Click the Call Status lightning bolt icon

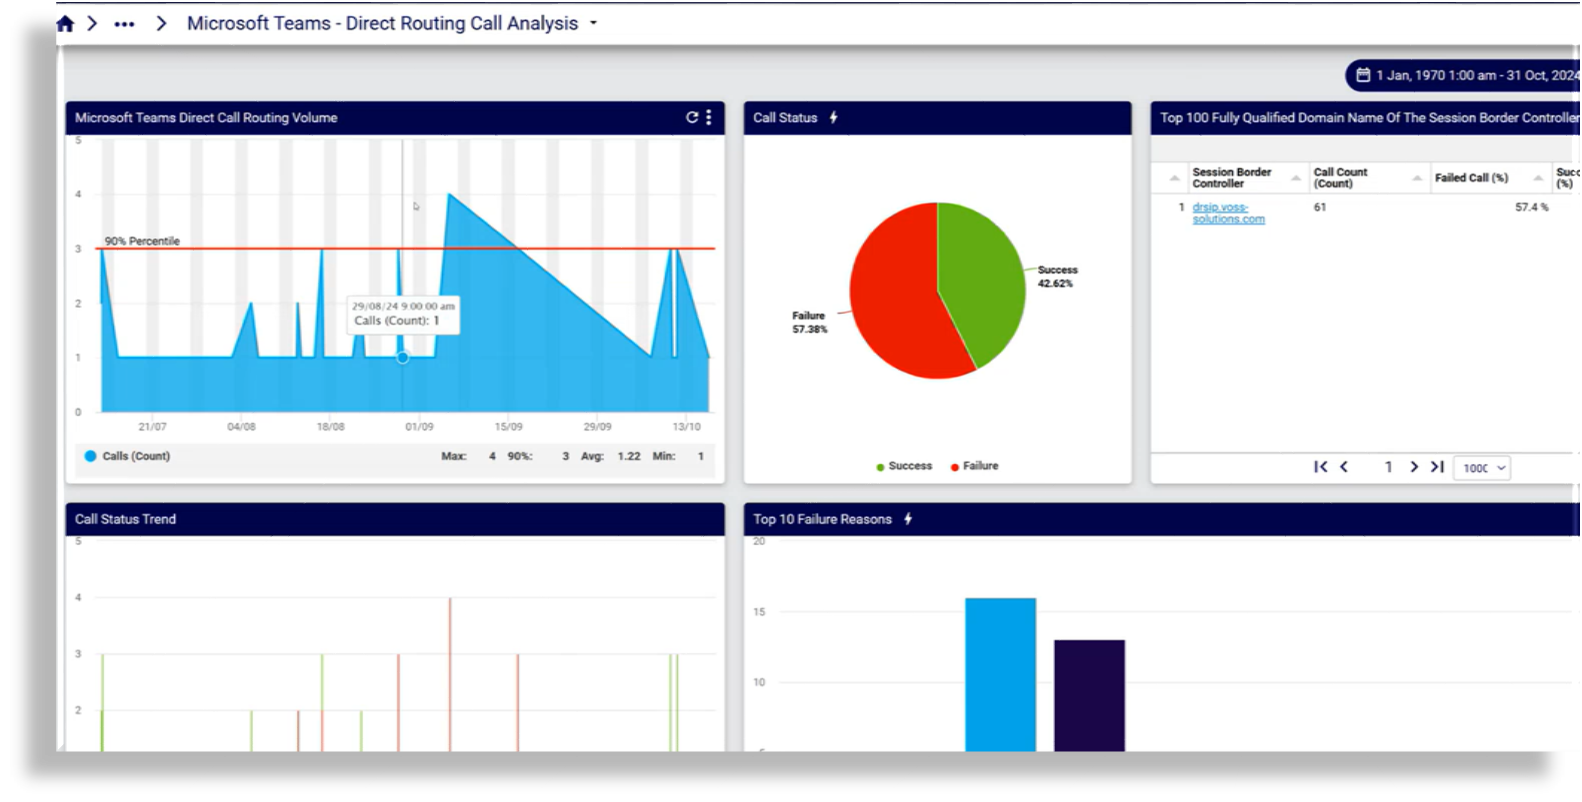click(x=833, y=117)
